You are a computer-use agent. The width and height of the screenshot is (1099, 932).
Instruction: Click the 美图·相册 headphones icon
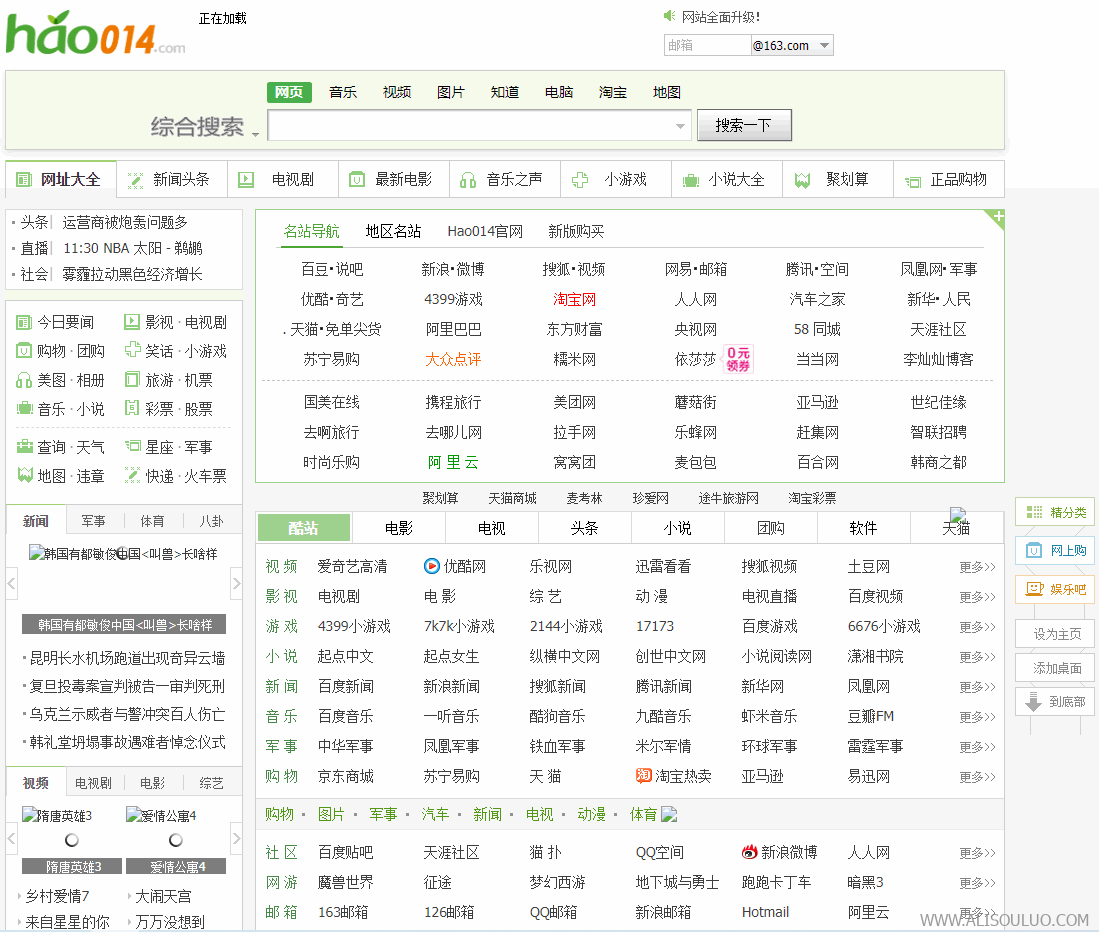(x=24, y=381)
